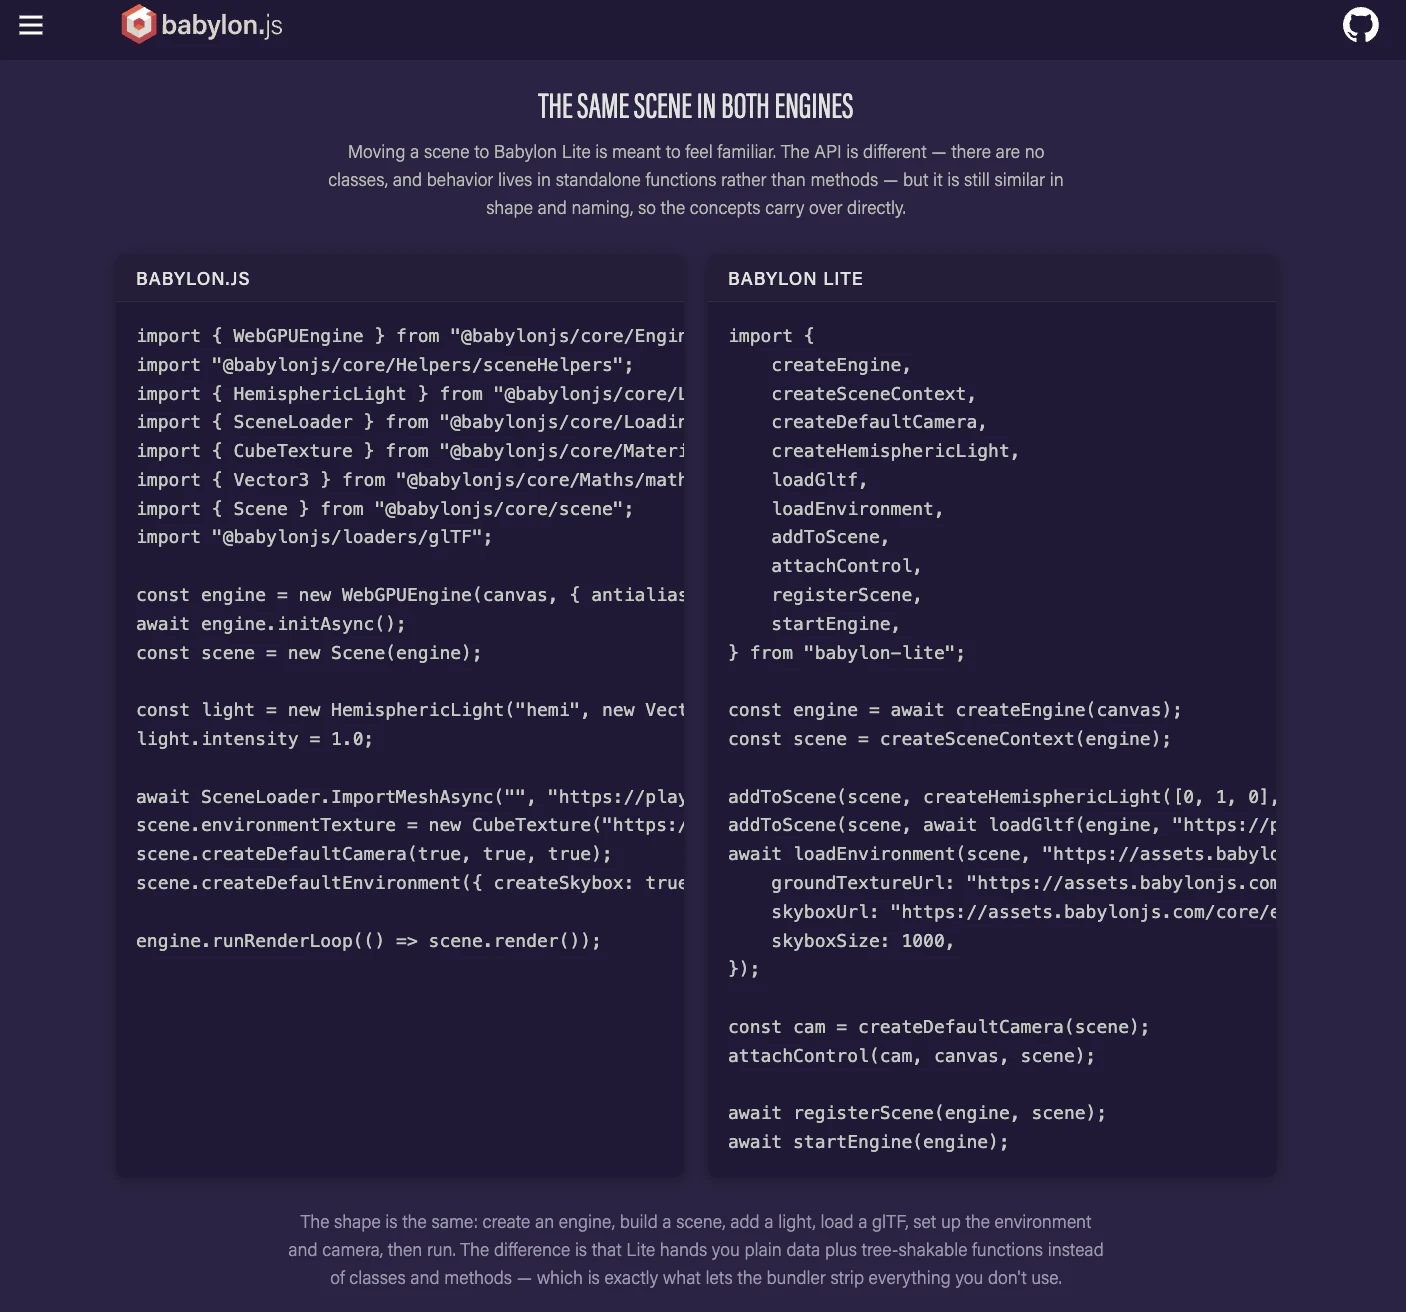Click the line "skyboxSize: 1000,"
The image size is (1406, 1312).
pyautogui.click(x=863, y=941)
